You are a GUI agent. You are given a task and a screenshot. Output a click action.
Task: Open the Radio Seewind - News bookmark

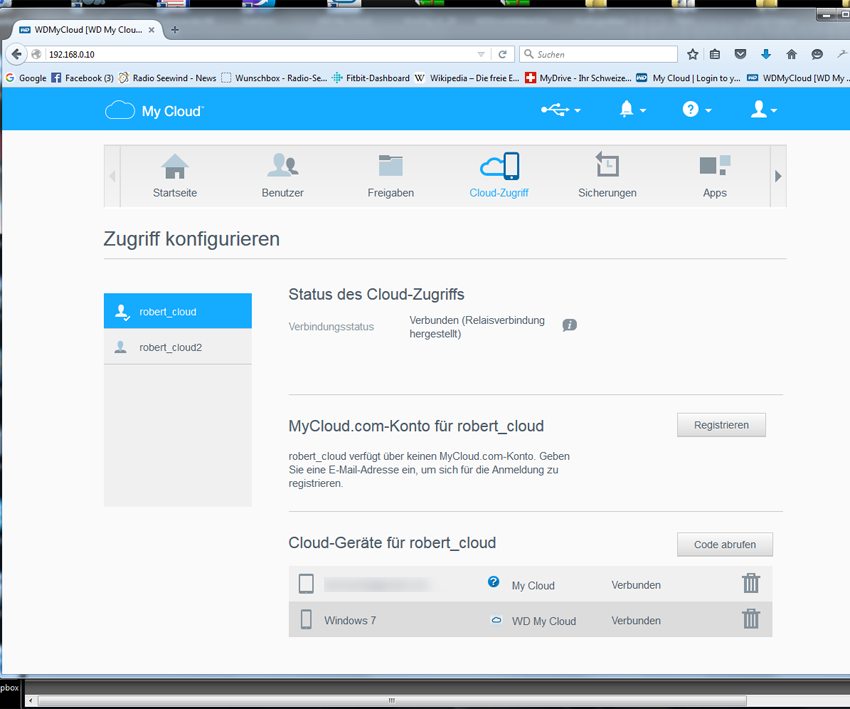pos(168,78)
